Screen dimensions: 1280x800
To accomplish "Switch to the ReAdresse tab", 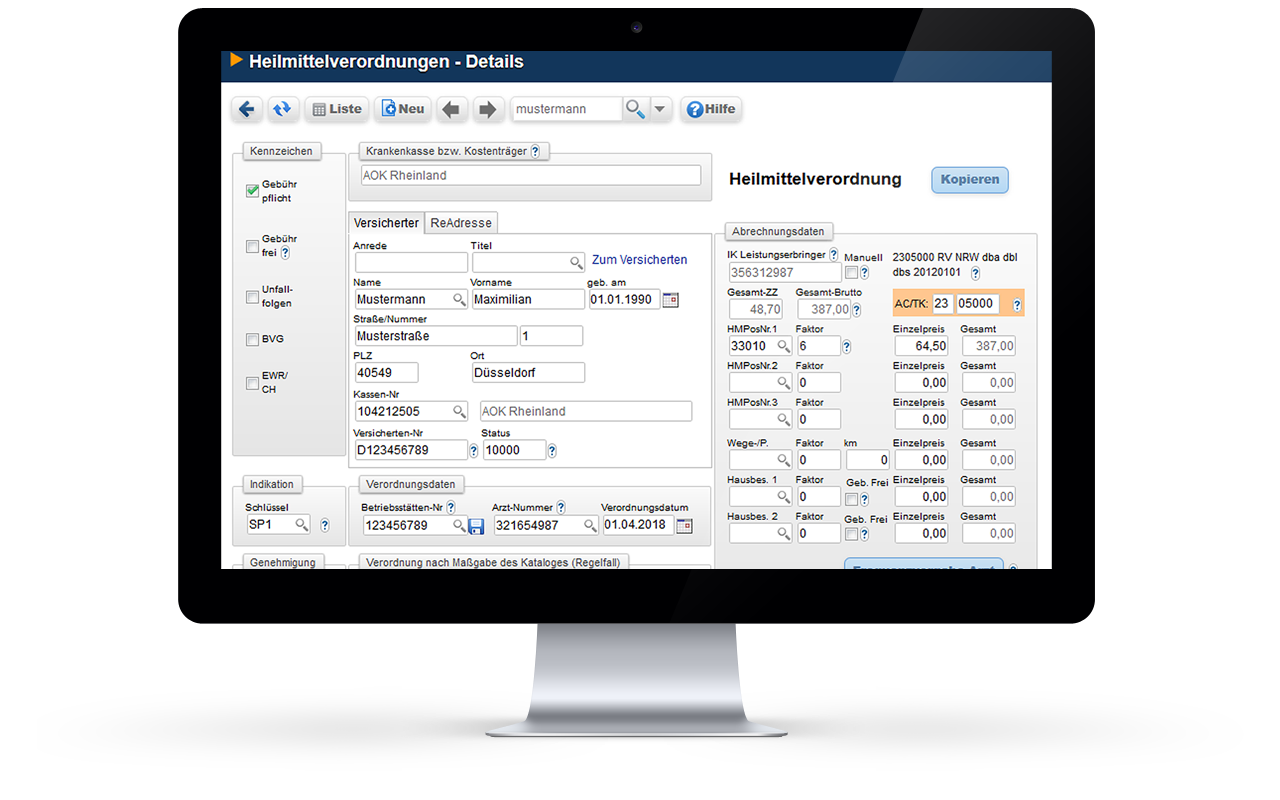I will [459, 223].
